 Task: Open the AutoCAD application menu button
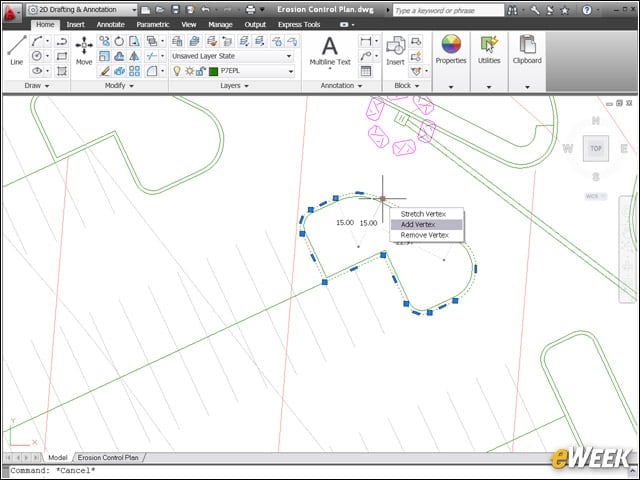[x=11, y=13]
